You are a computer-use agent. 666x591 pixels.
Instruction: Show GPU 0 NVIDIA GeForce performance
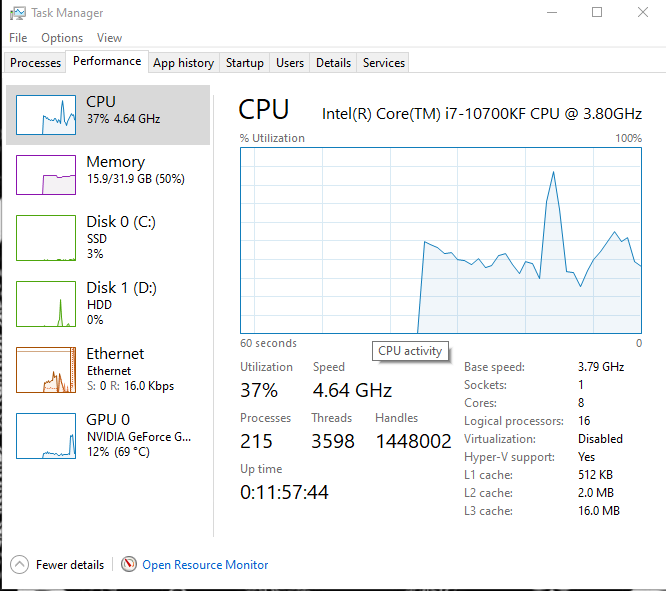click(x=120, y=435)
